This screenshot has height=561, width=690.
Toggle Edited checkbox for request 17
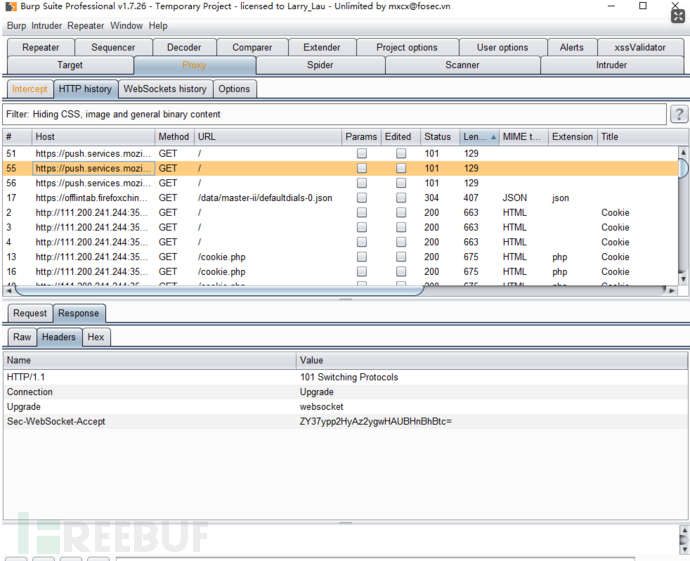click(400, 198)
